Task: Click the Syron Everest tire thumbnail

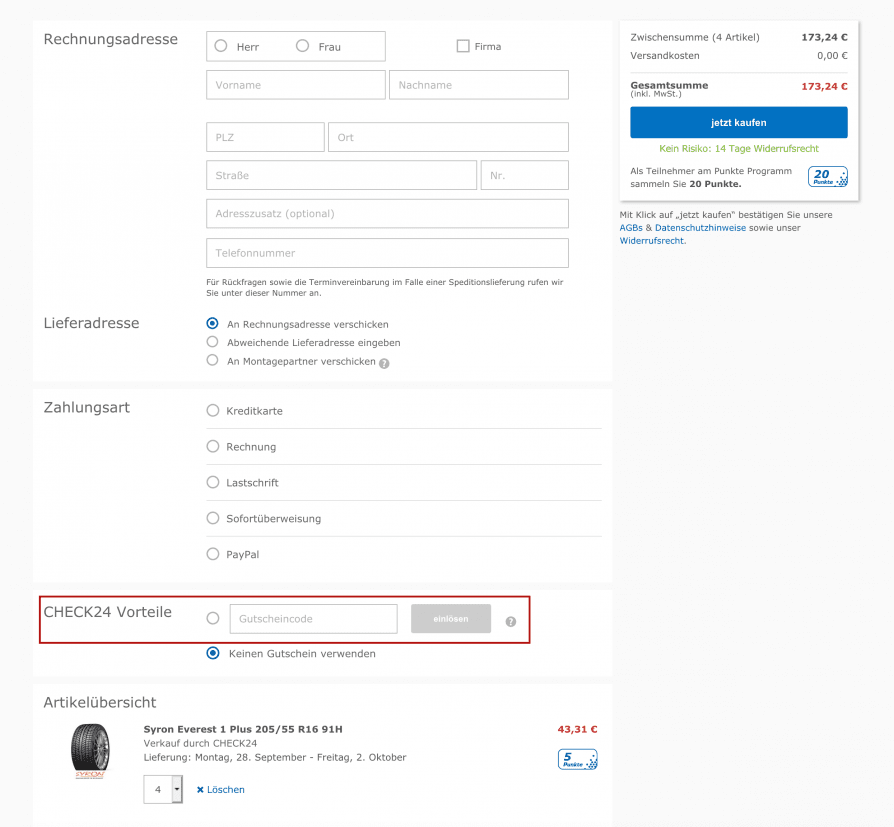Action: coord(90,751)
